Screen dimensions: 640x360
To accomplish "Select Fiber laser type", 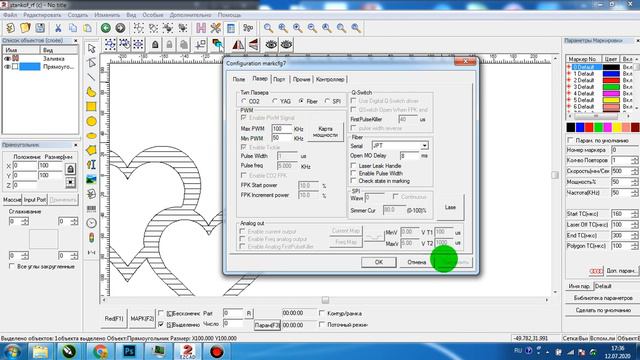I will pyautogui.click(x=301, y=101).
